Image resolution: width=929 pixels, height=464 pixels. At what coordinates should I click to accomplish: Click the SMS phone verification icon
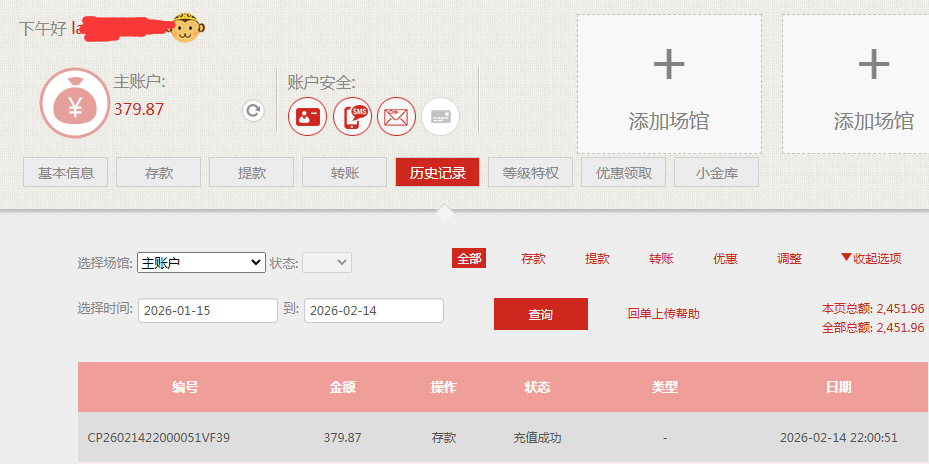tap(352, 117)
